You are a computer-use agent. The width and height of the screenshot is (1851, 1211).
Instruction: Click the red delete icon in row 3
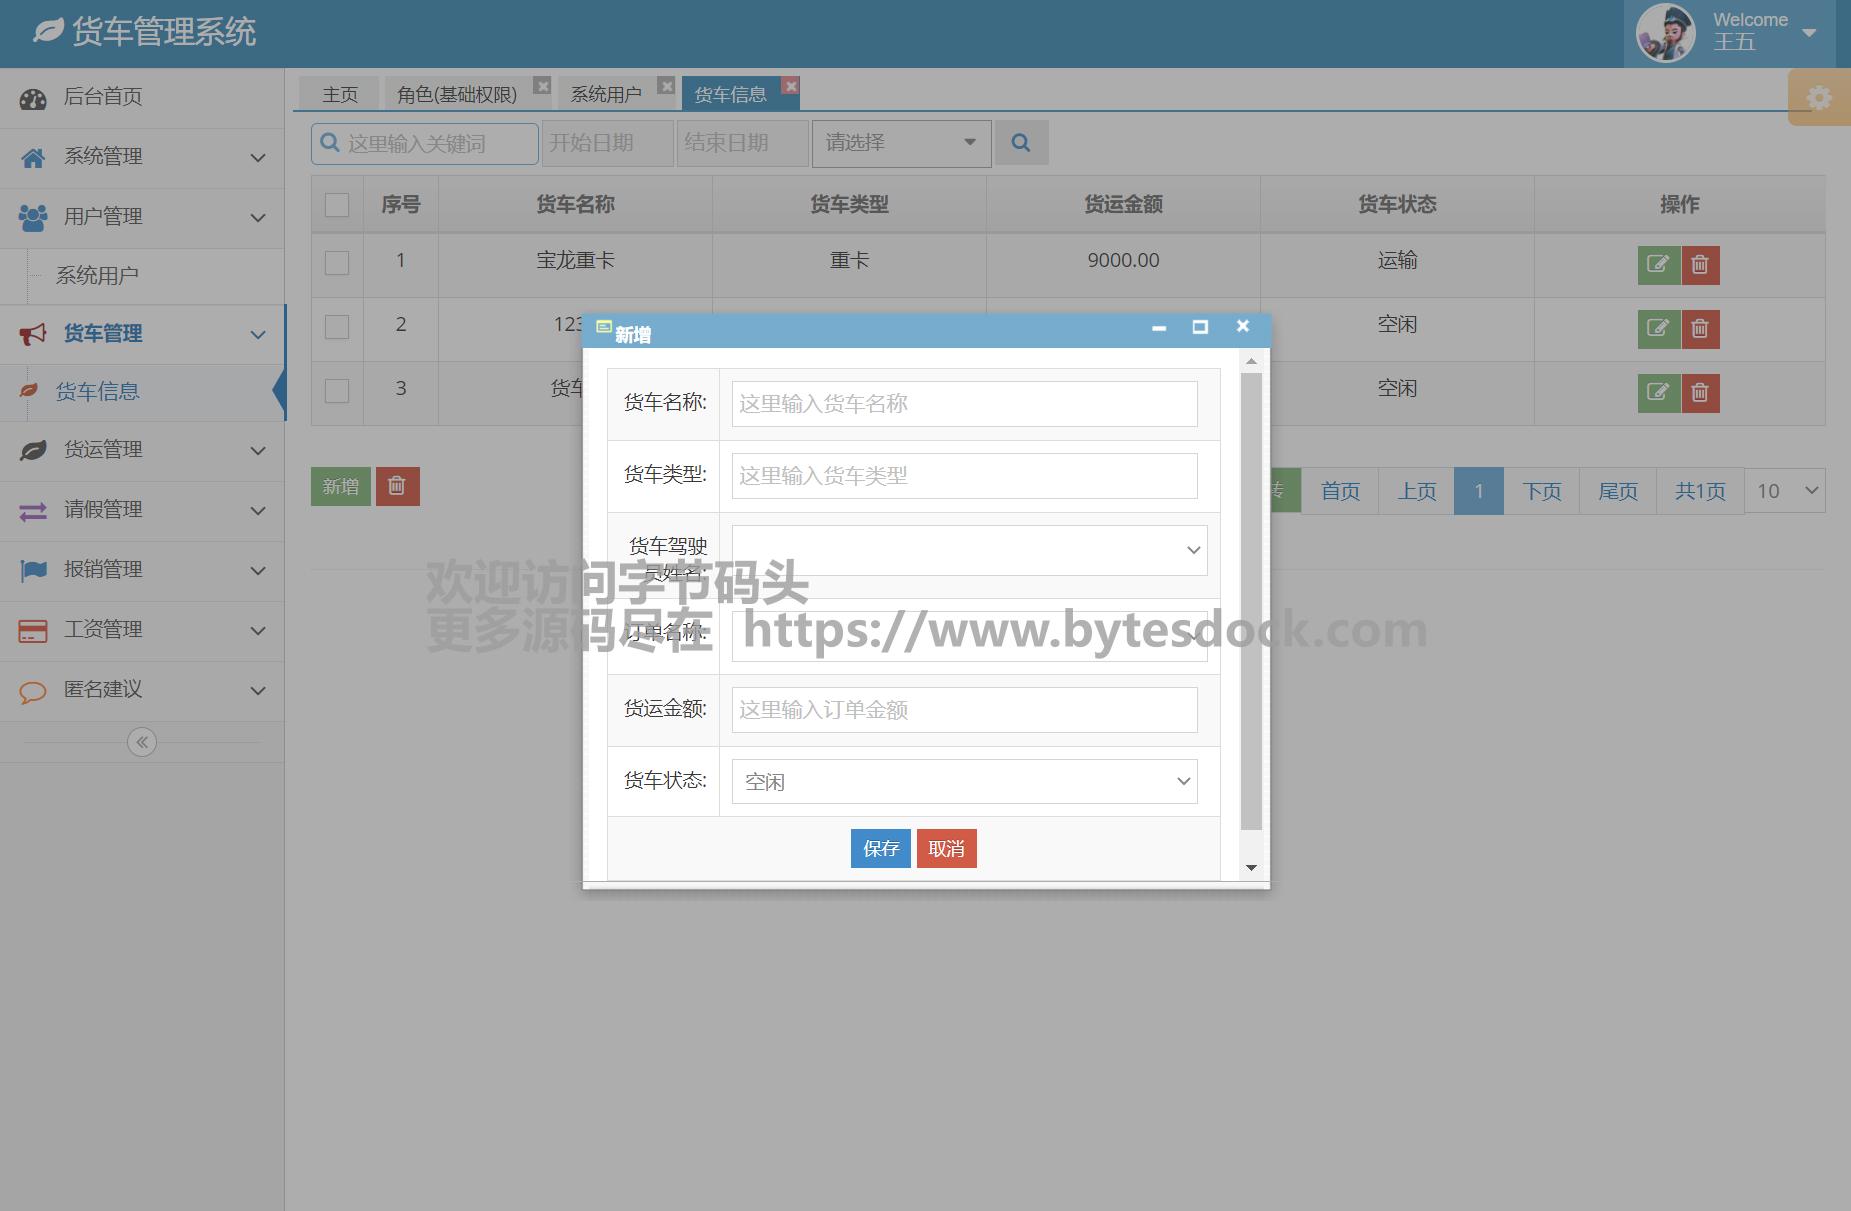[x=1700, y=393]
